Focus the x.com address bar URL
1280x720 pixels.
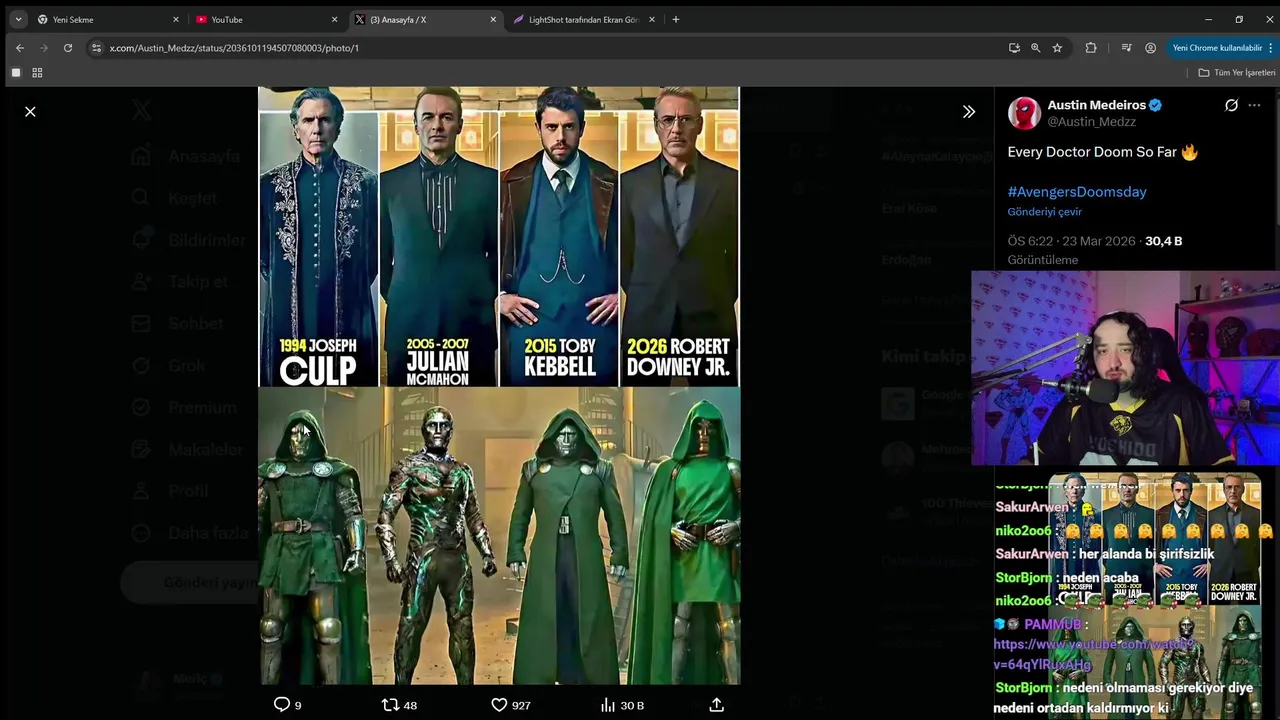pos(234,48)
